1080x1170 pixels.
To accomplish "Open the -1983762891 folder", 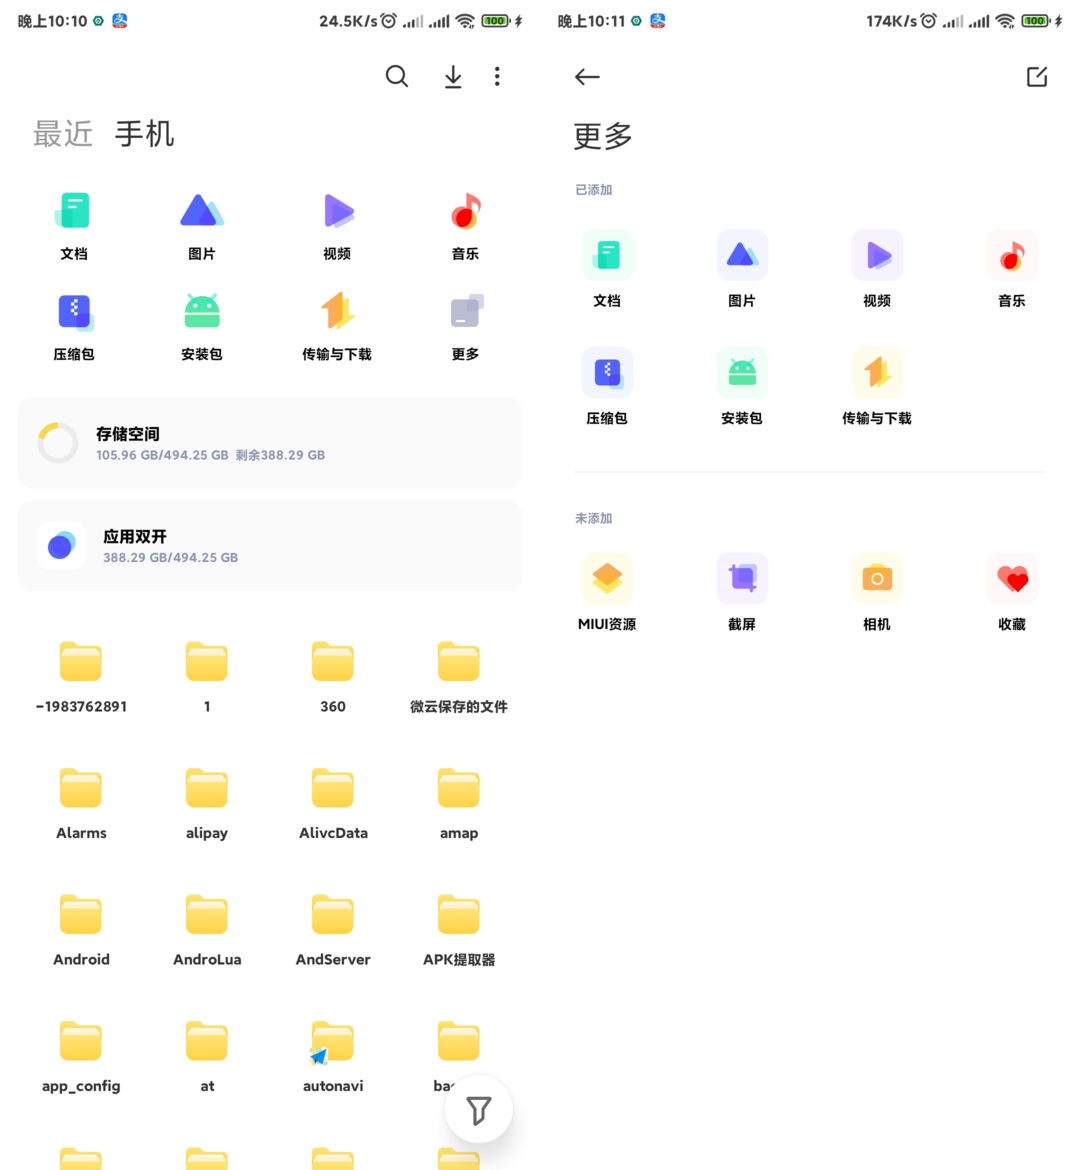I will (81, 676).
